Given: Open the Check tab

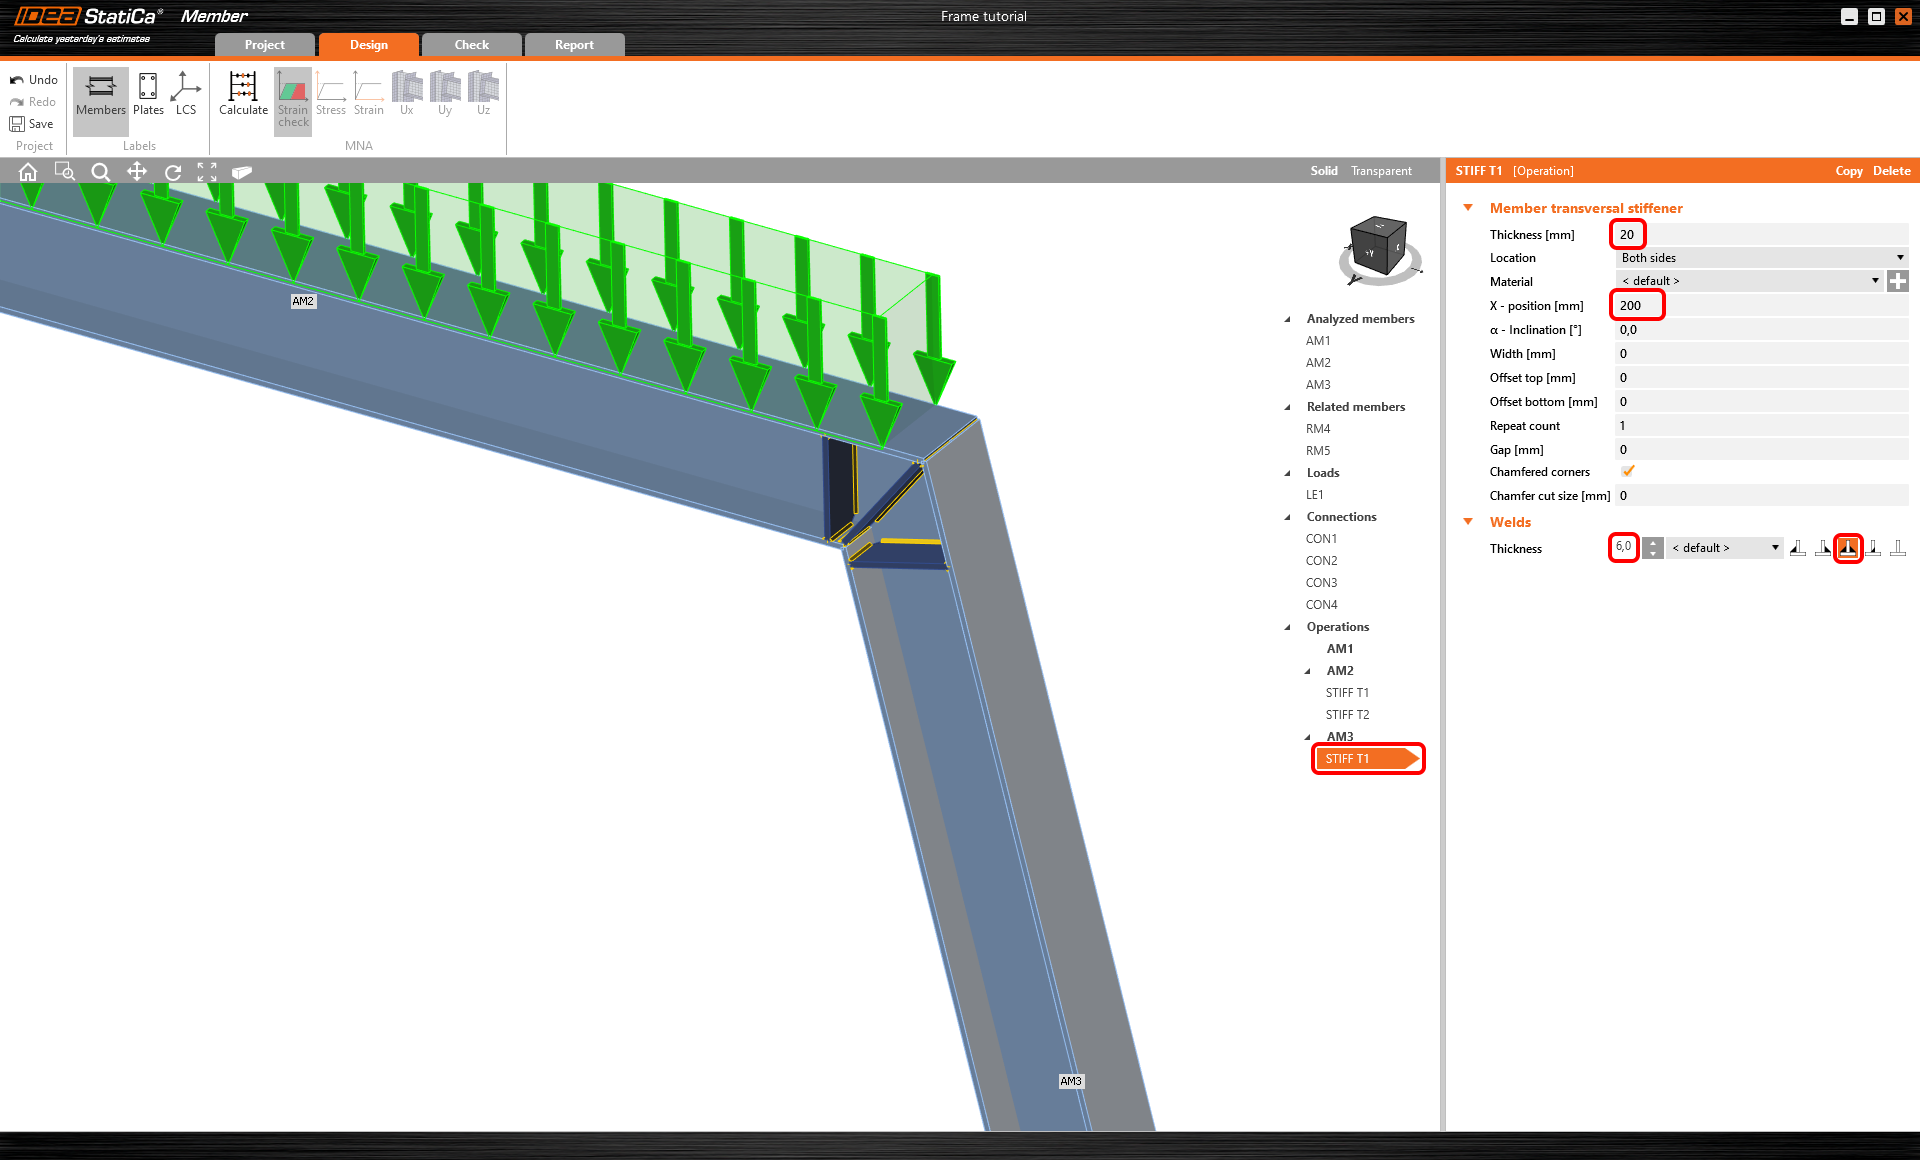Looking at the screenshot, I should tap(471, 45).
